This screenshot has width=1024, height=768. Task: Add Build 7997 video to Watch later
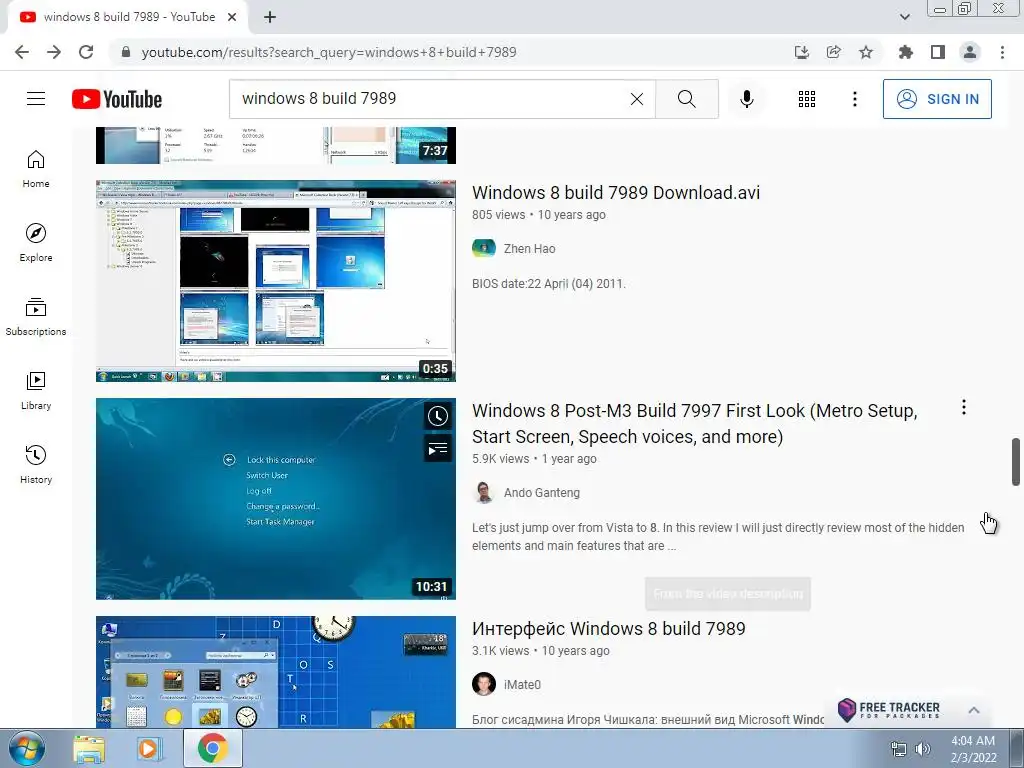[x=438, y=416]
